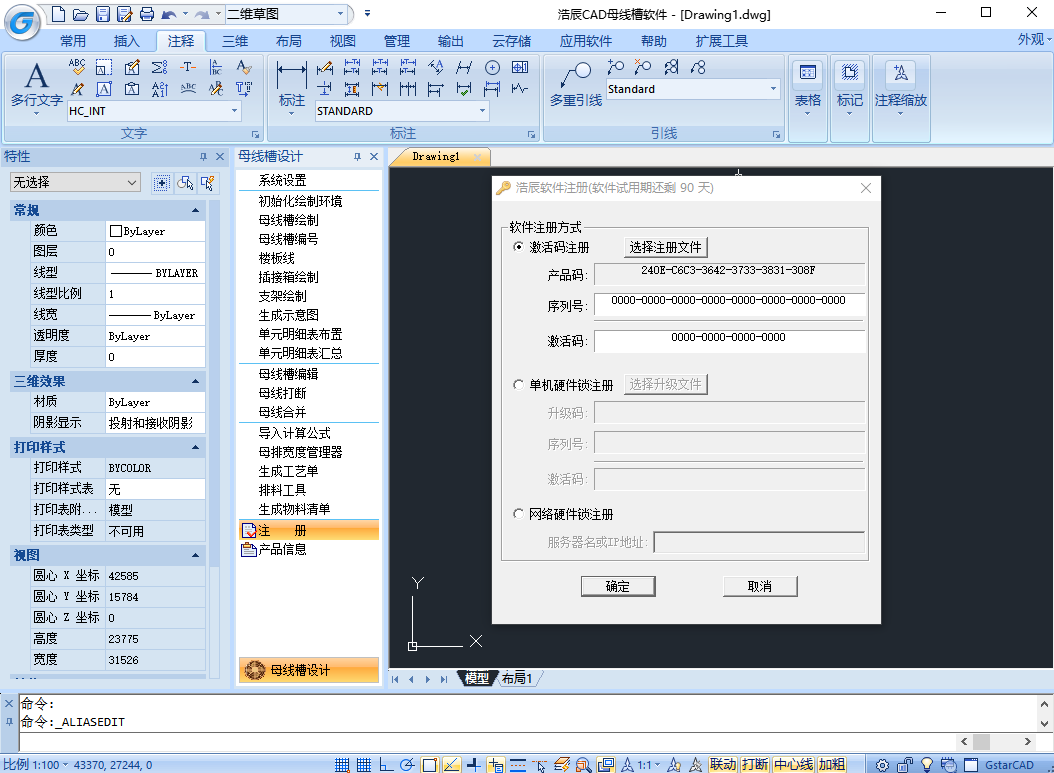Switch to the 视图 ribbon tab
The image size is (1054, 773).
click(x=343, y=41)
